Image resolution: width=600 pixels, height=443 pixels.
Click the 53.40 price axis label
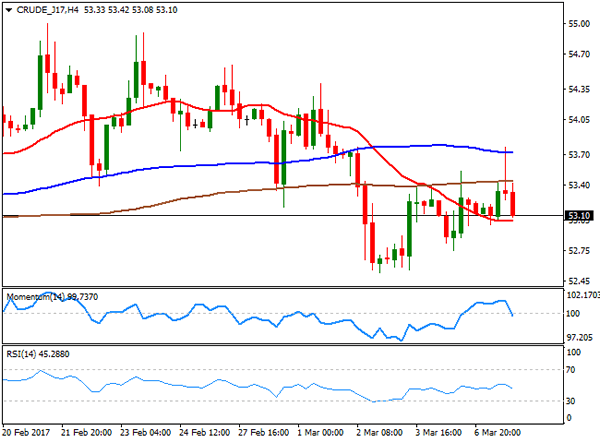click(x=579, y=185)
